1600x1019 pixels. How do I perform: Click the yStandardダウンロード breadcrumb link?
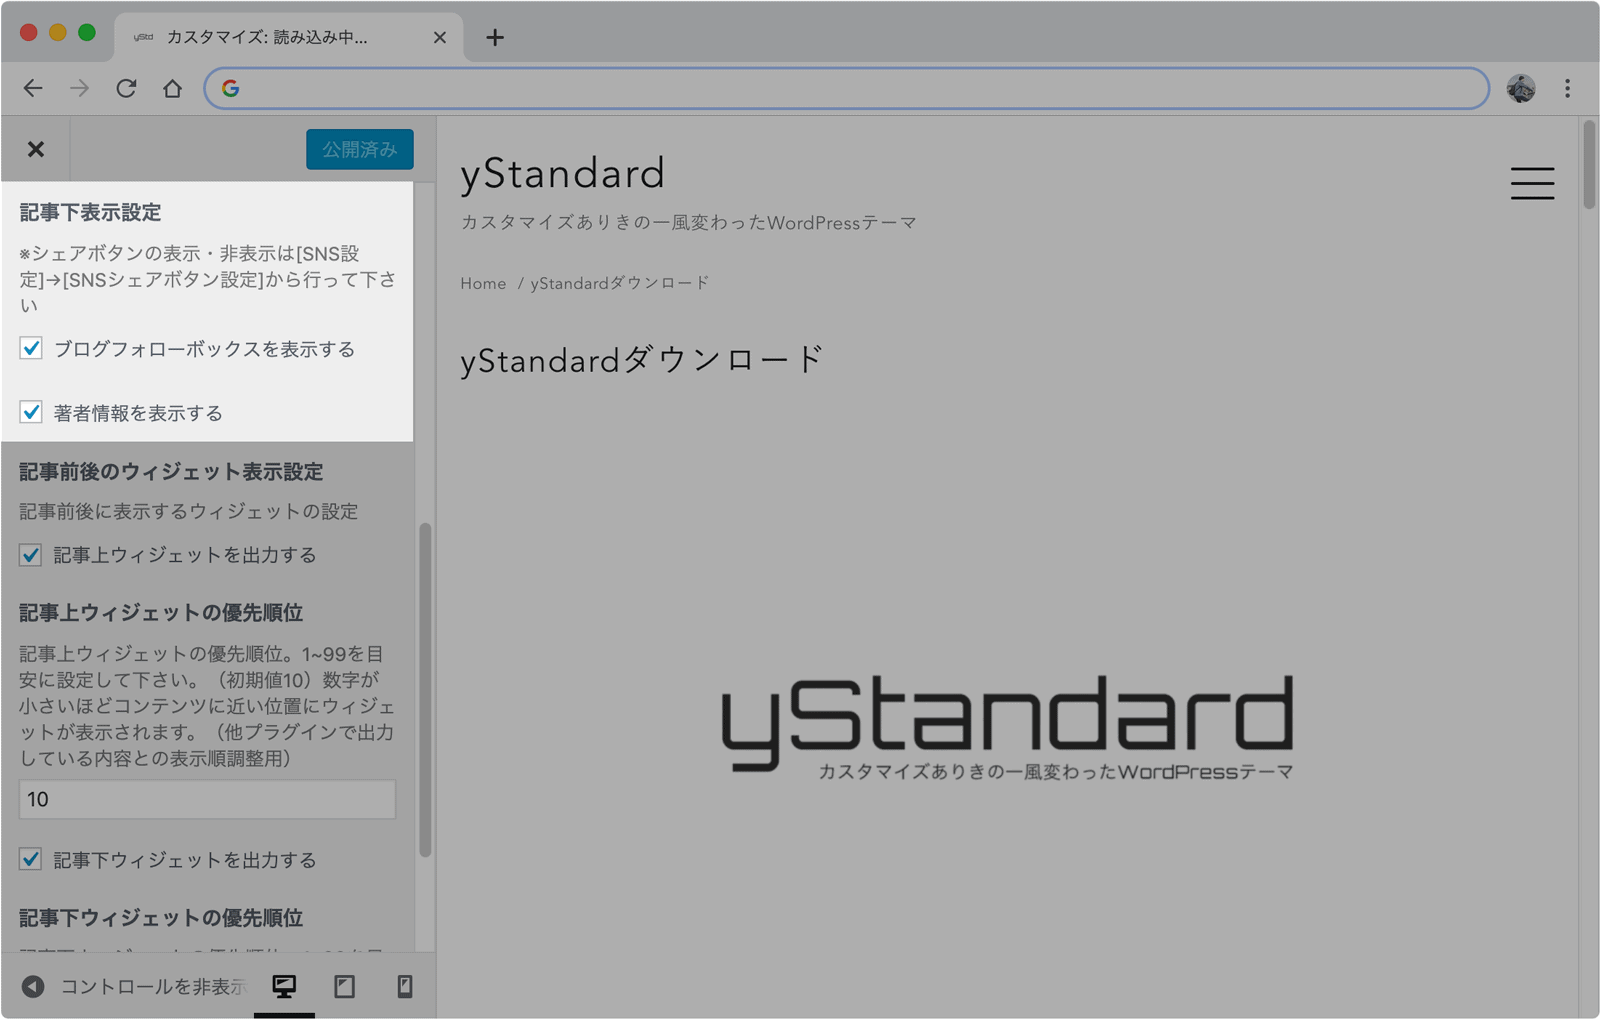click(620, 283)
